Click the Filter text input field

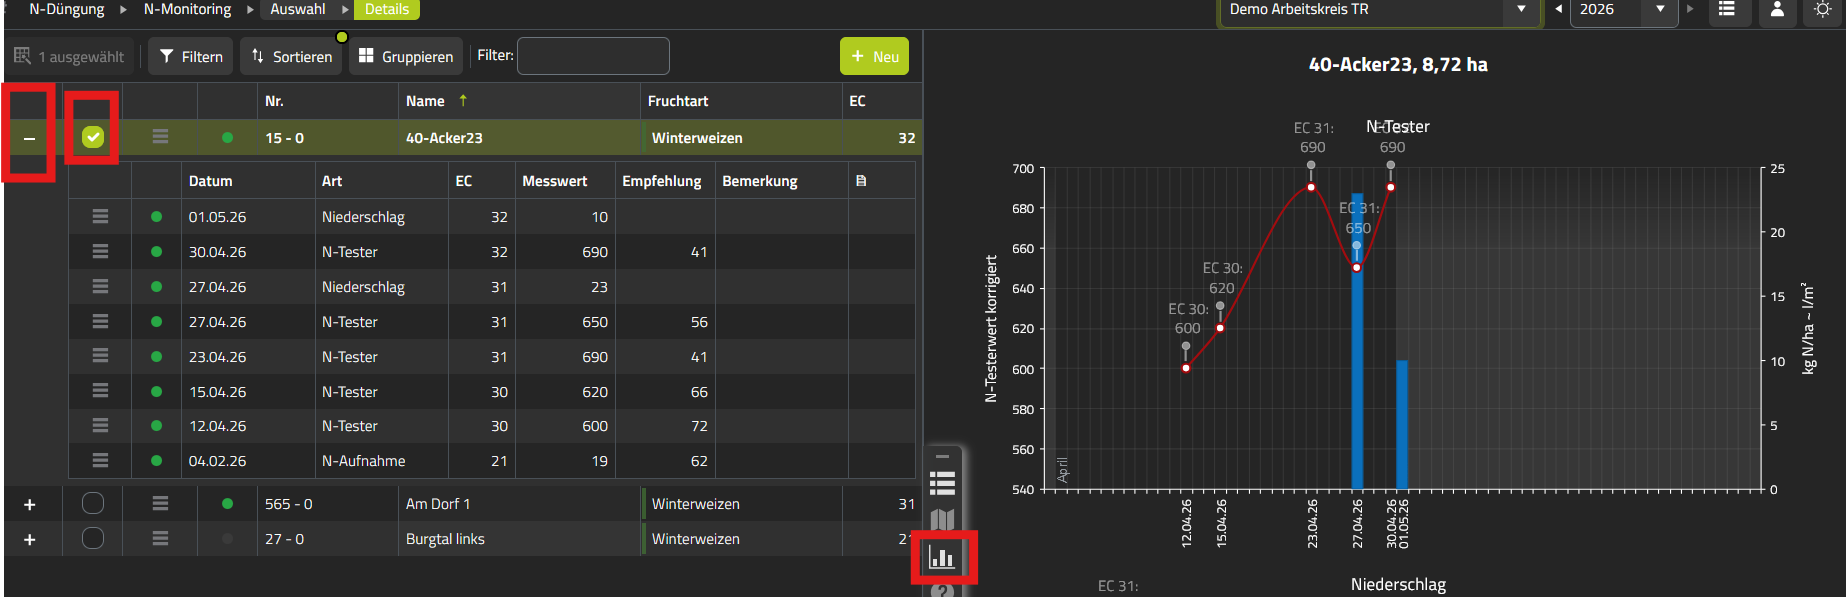593,56
